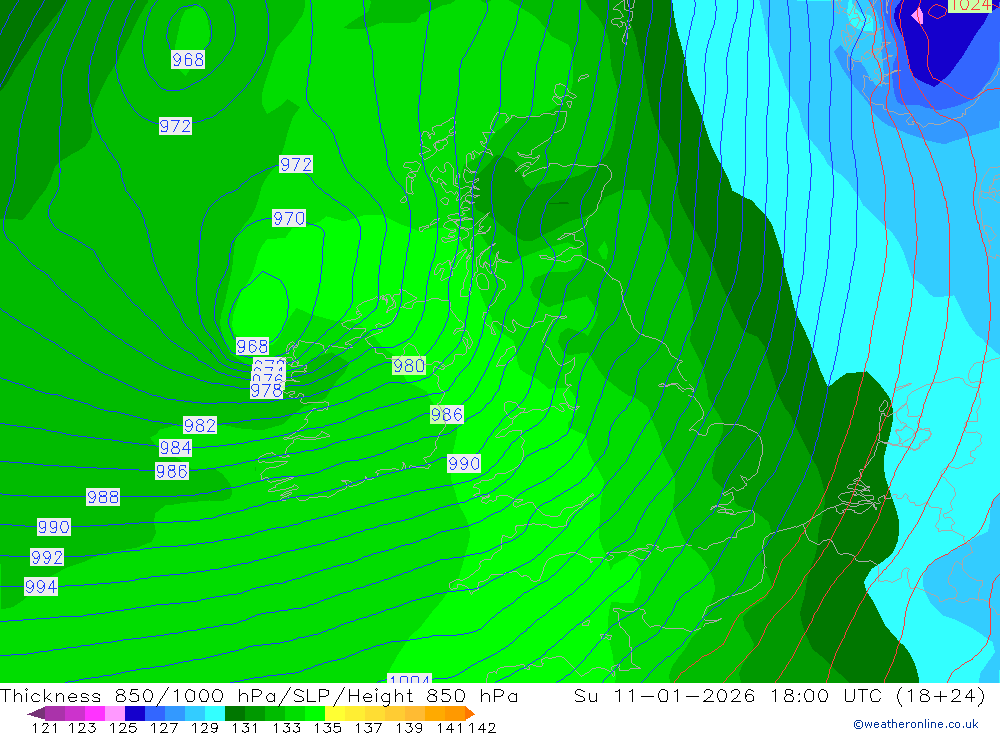
Task: Click the 139 legend scale value
Action: click(409, 727)
